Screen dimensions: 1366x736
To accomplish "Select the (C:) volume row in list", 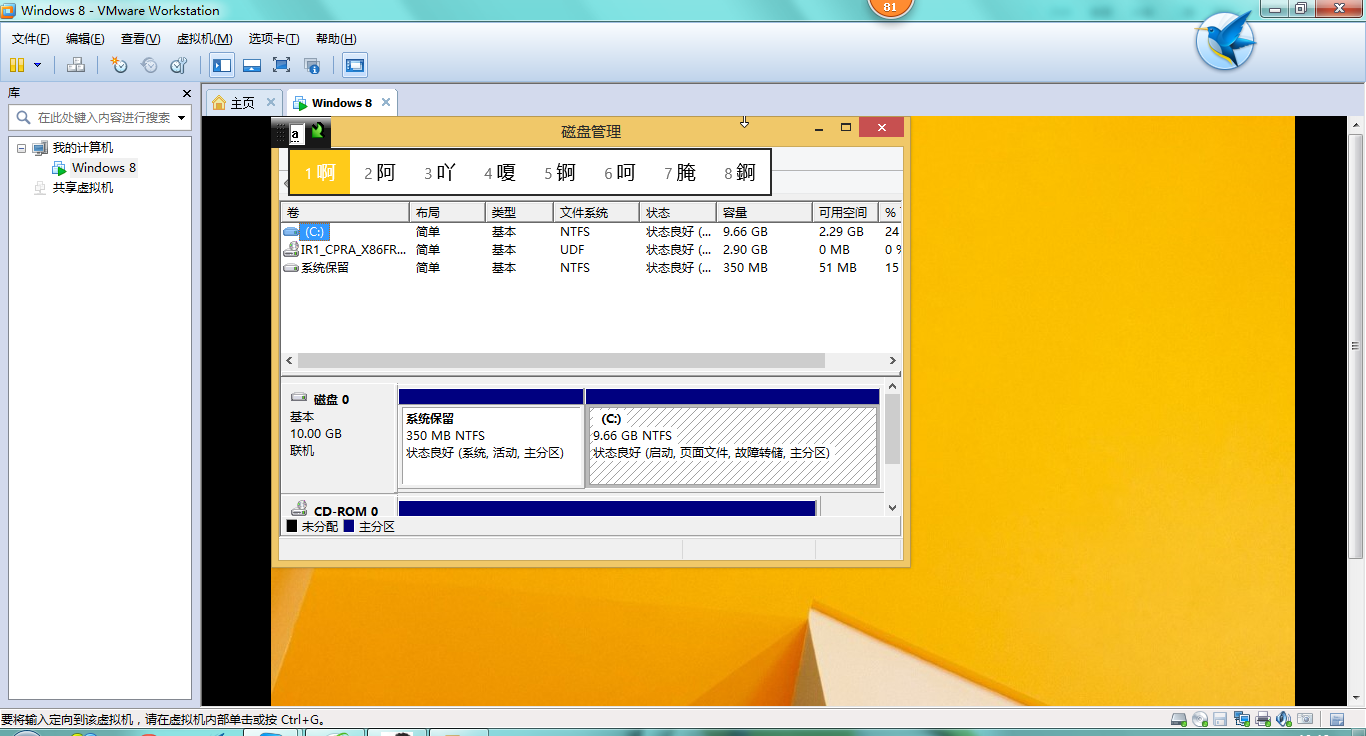I will coord(590,232).
